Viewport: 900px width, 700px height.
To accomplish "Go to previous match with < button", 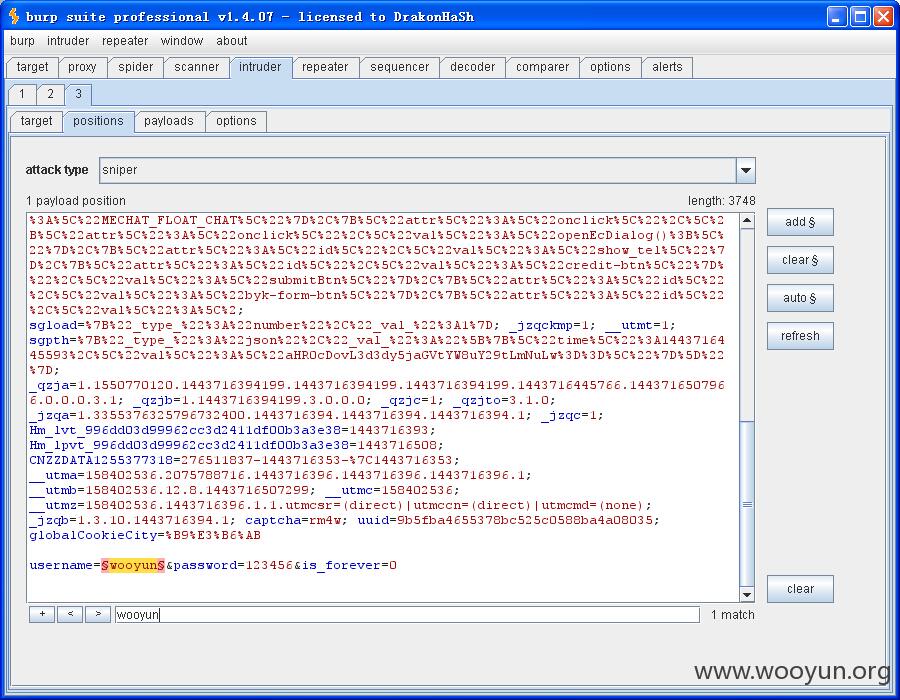I will coord(70,615).
